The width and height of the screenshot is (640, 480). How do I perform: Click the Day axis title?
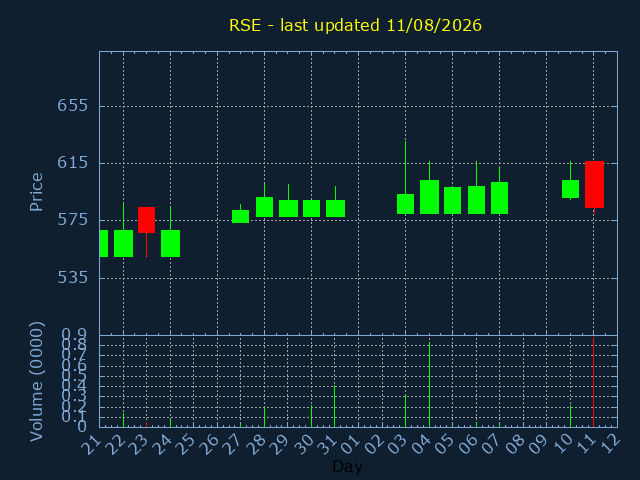347,466
